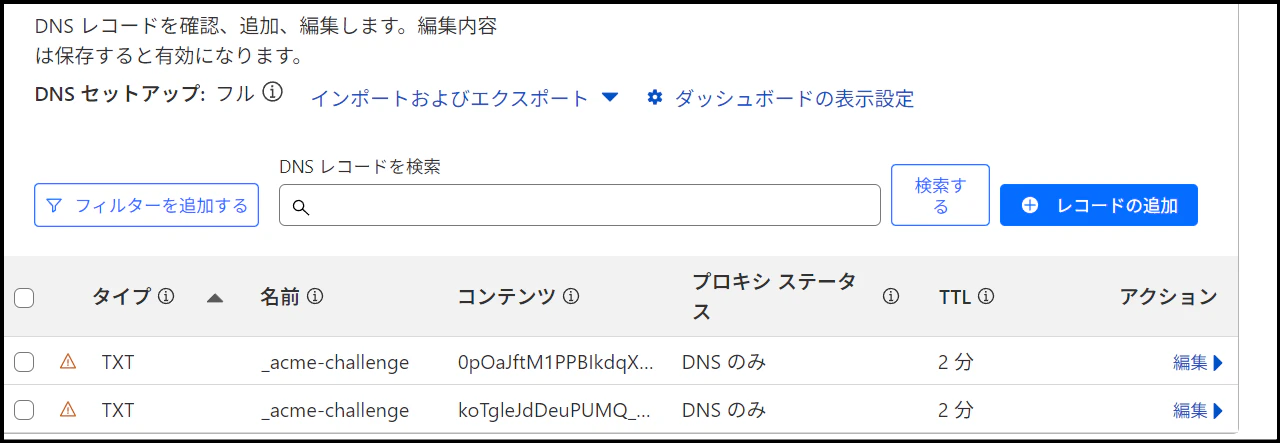The width and height of the screenshot is (1280, 443).
Task: Toggle the select-all checkbox in table header
Action: click(x=24, y=297)
